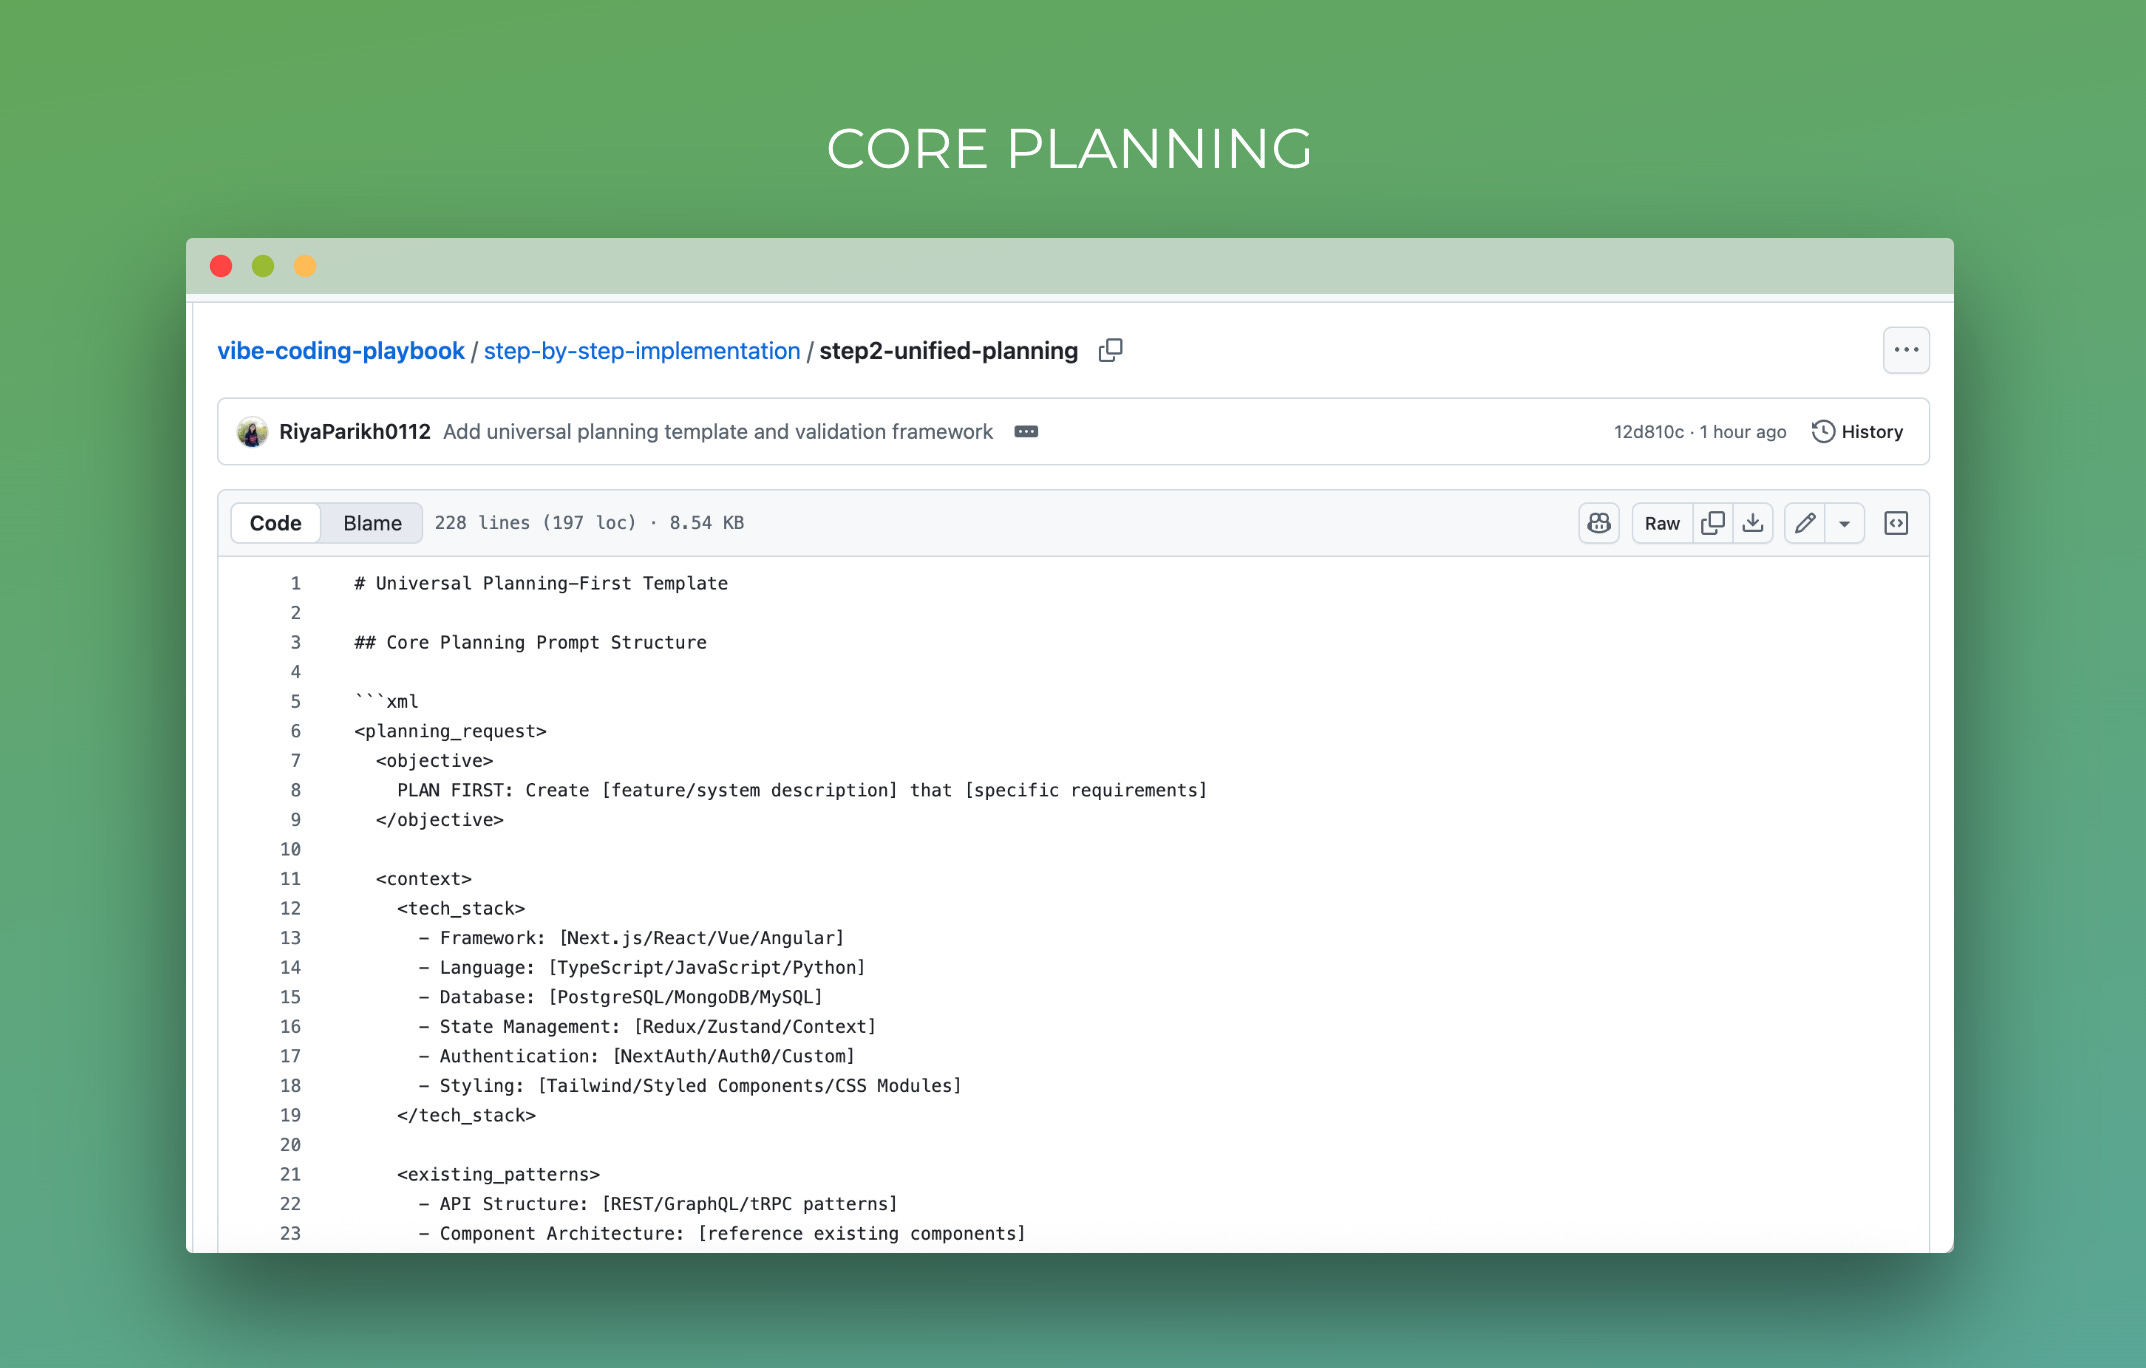Open vibe-coding-playbook repository link
This screenshot has height=1368, width=2146.
tap(340, 351)
